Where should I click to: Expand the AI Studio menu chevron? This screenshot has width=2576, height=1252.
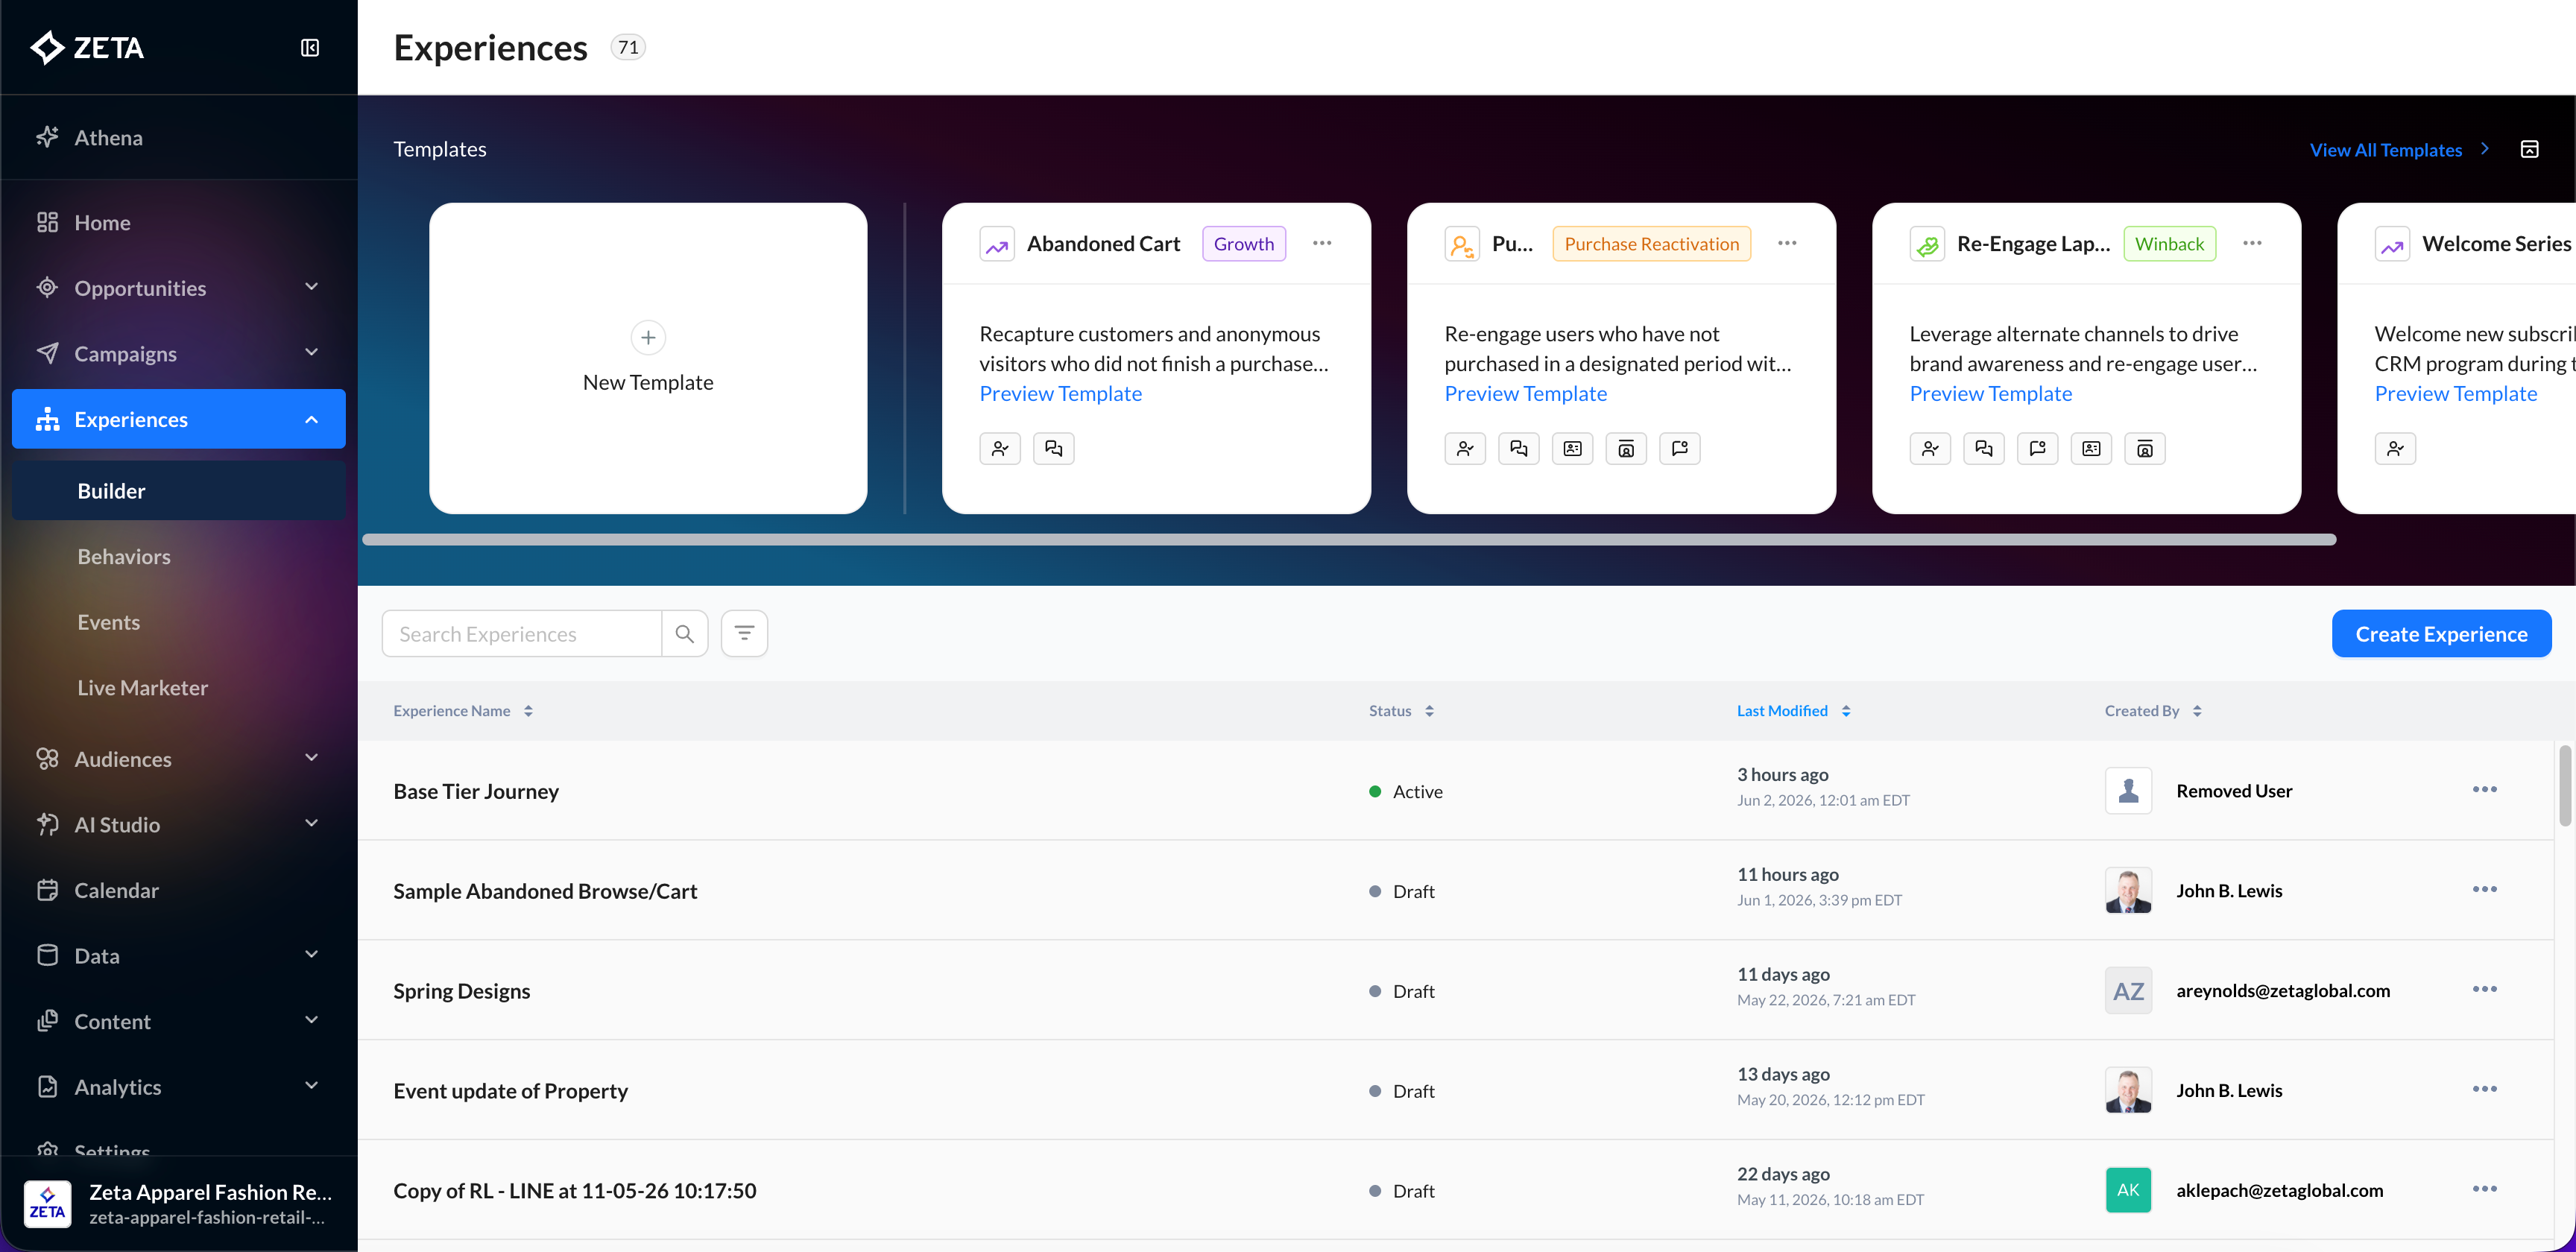coord(312,824)
